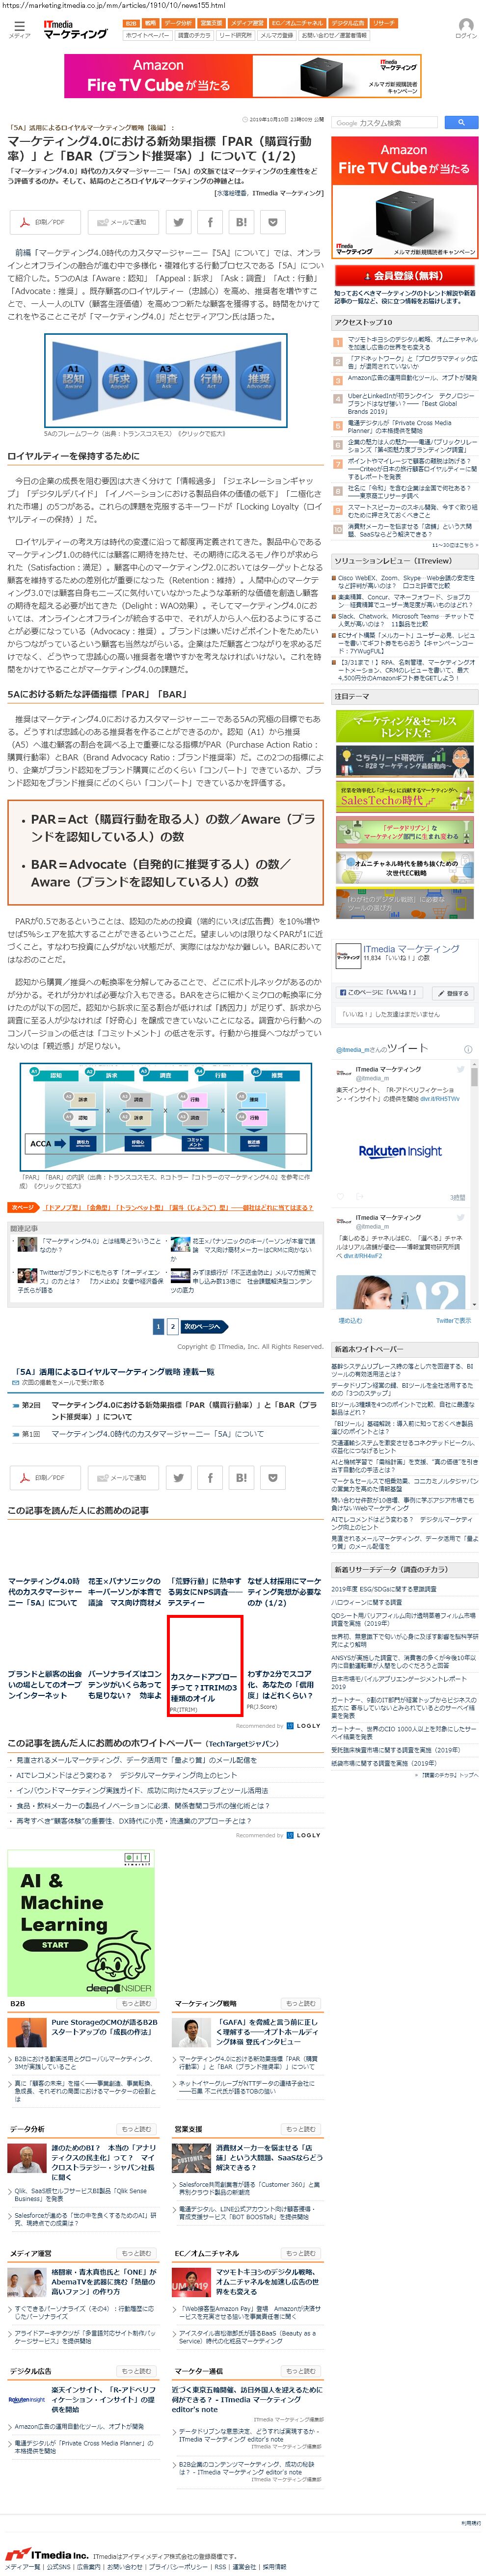Screen dimensions: 486x2576
Task: Click もっと読む in メディア運営 section
Action: click(136, 2253)
